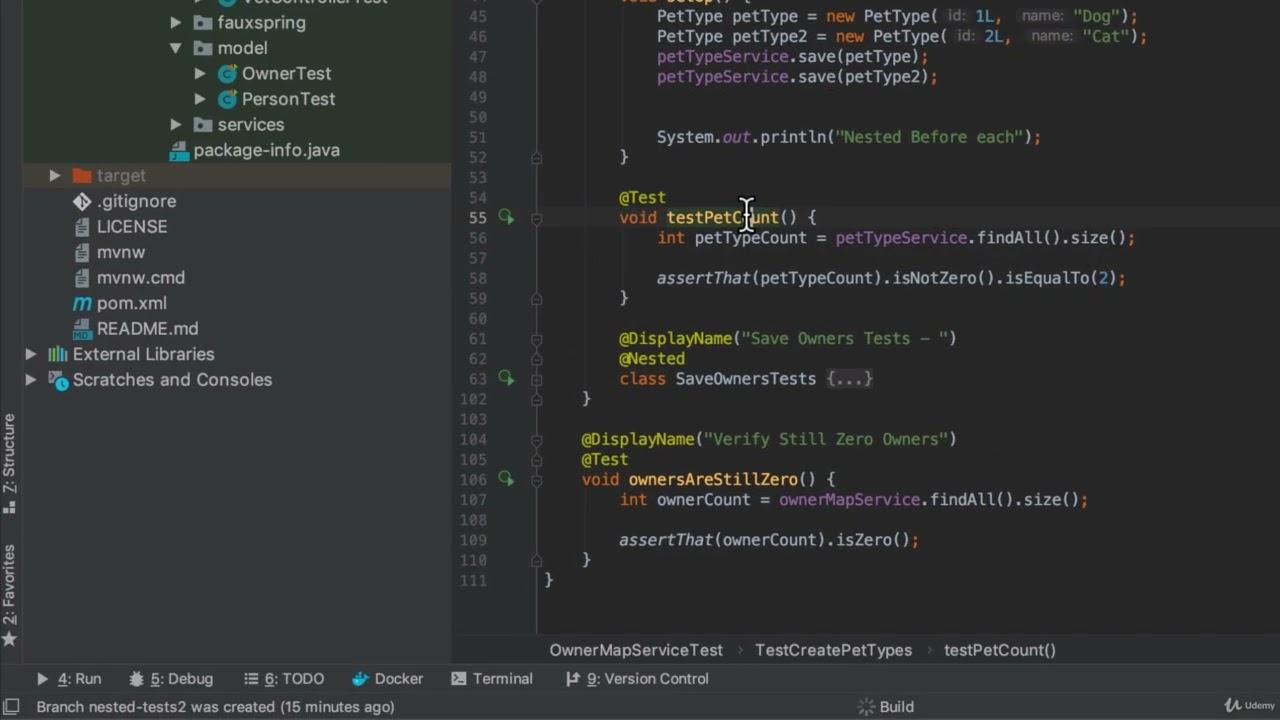Toggle the fold marker at line 106
The width and height of the screenshot is (1280, 720).
(537, 479)
